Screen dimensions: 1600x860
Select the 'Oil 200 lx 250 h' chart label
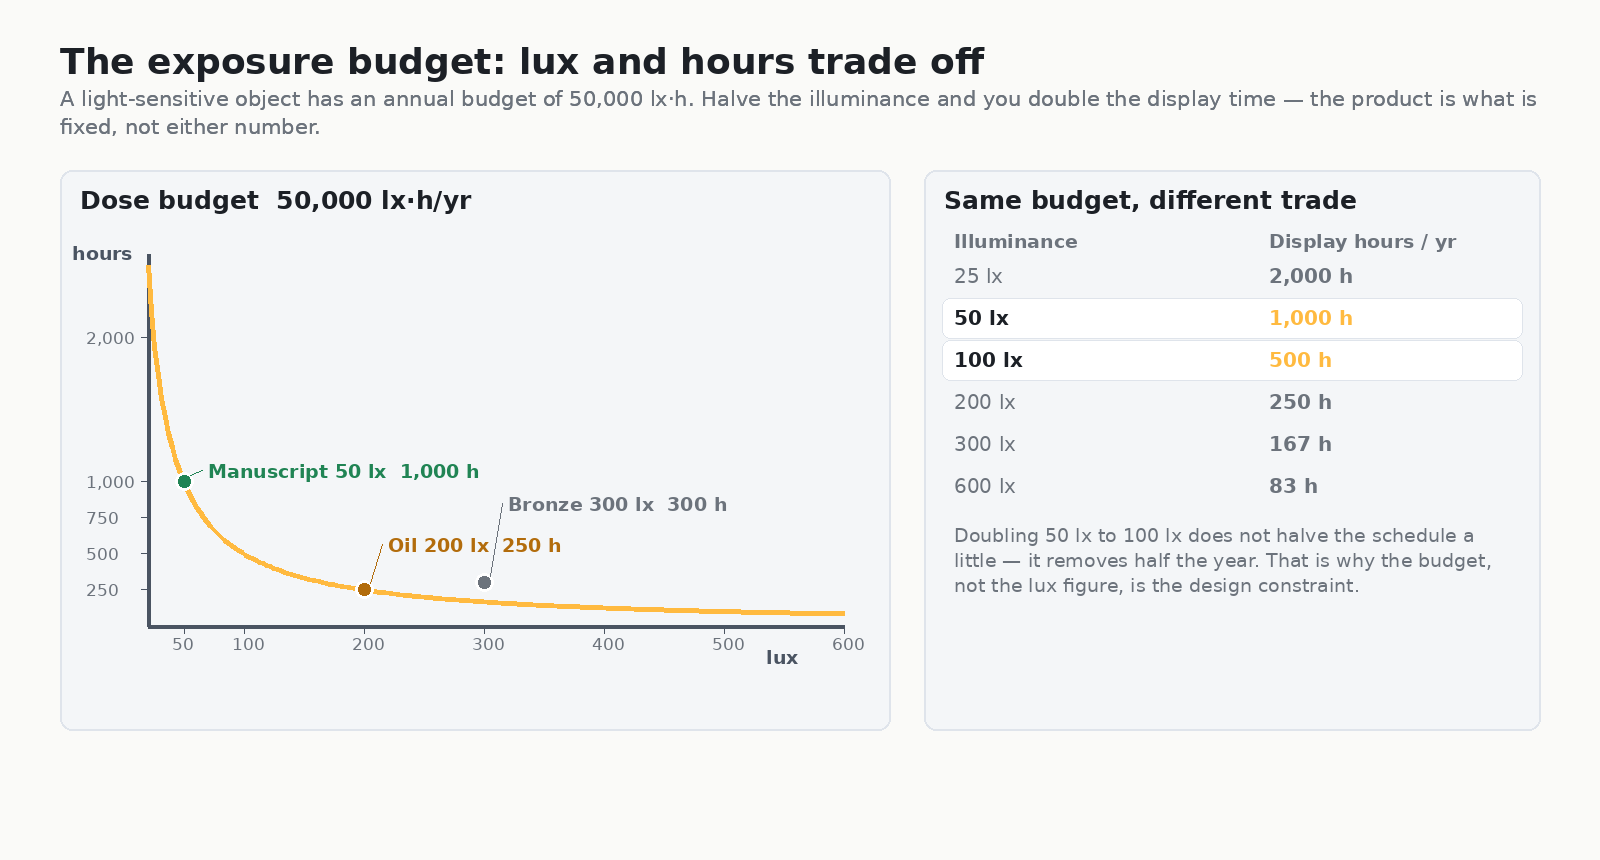coord(474,546)
